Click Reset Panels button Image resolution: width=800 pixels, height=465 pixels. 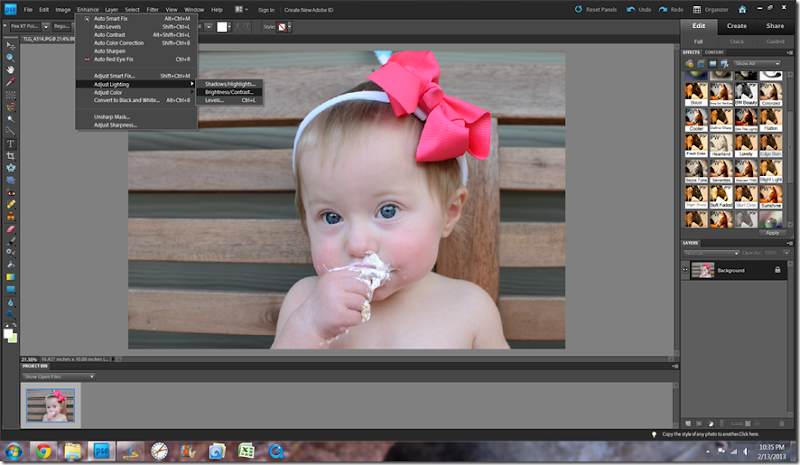(598, 9)
